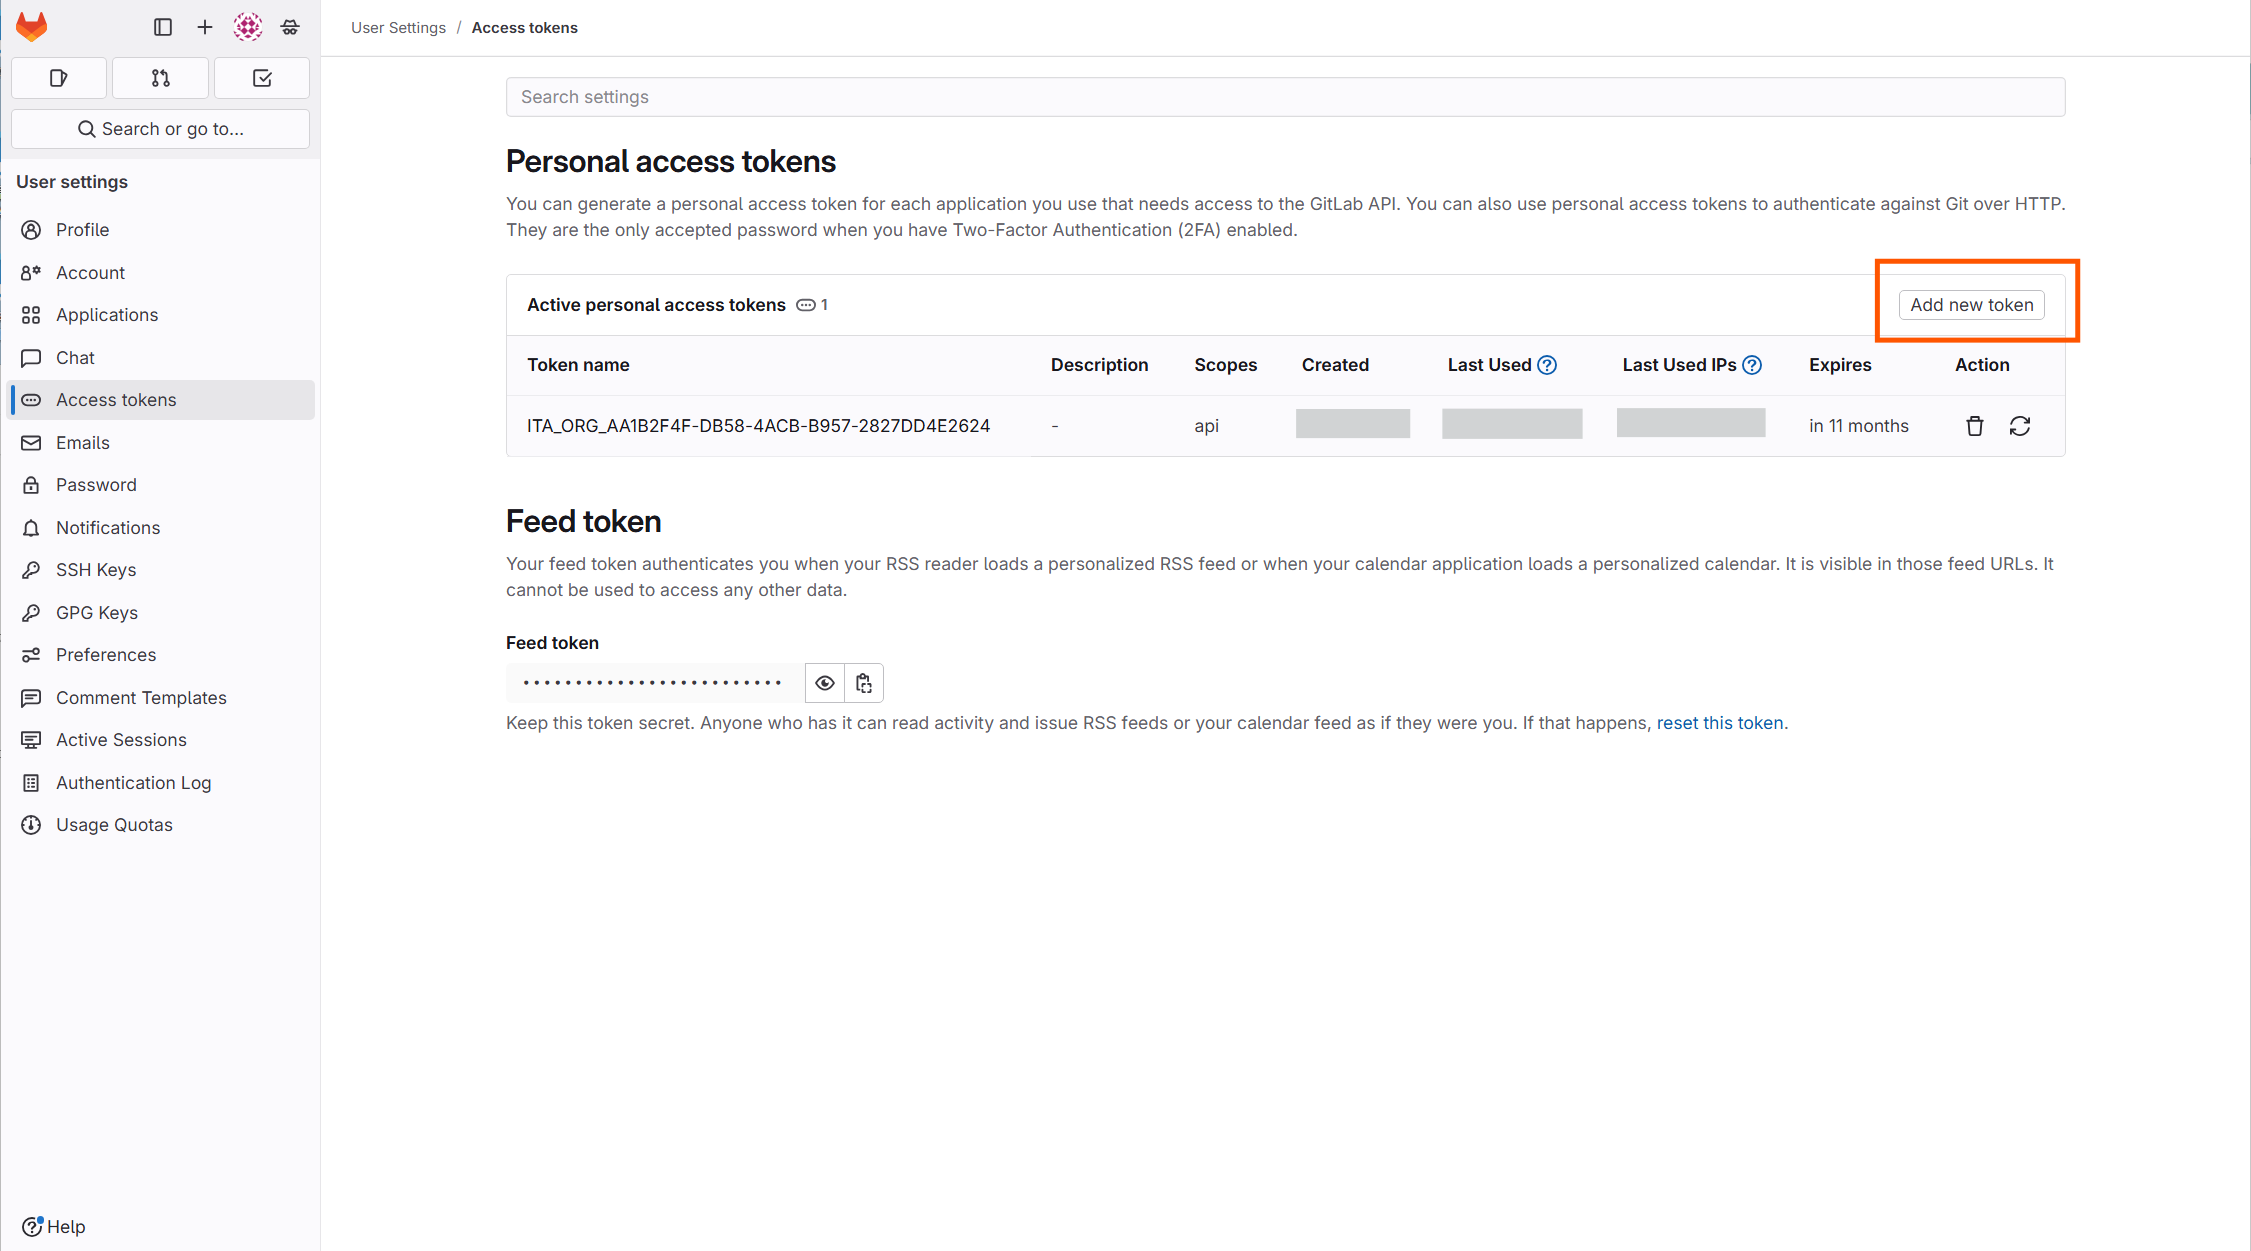Open the Search or go to box
This screenshot has height=1251, width=2251.
coord(161,129)
